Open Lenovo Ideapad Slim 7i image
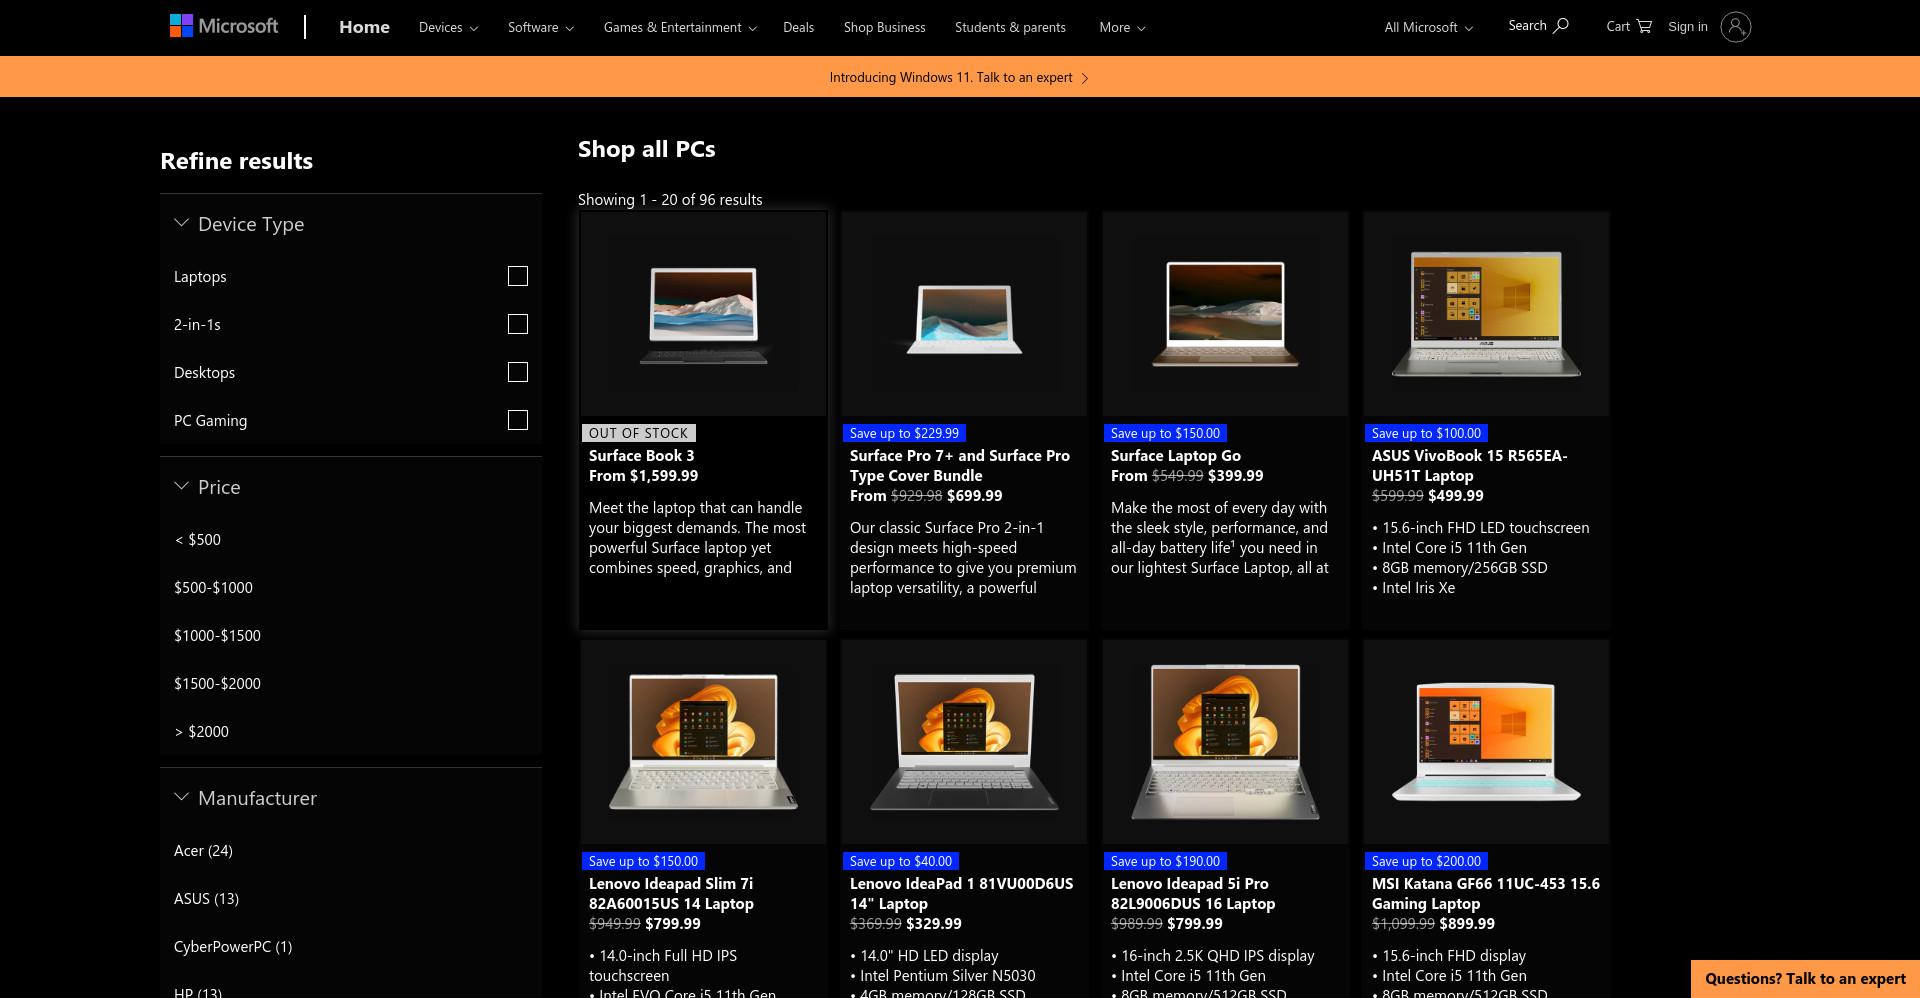The width and height of the screenshot is (1920, 998). click(703, 742)
